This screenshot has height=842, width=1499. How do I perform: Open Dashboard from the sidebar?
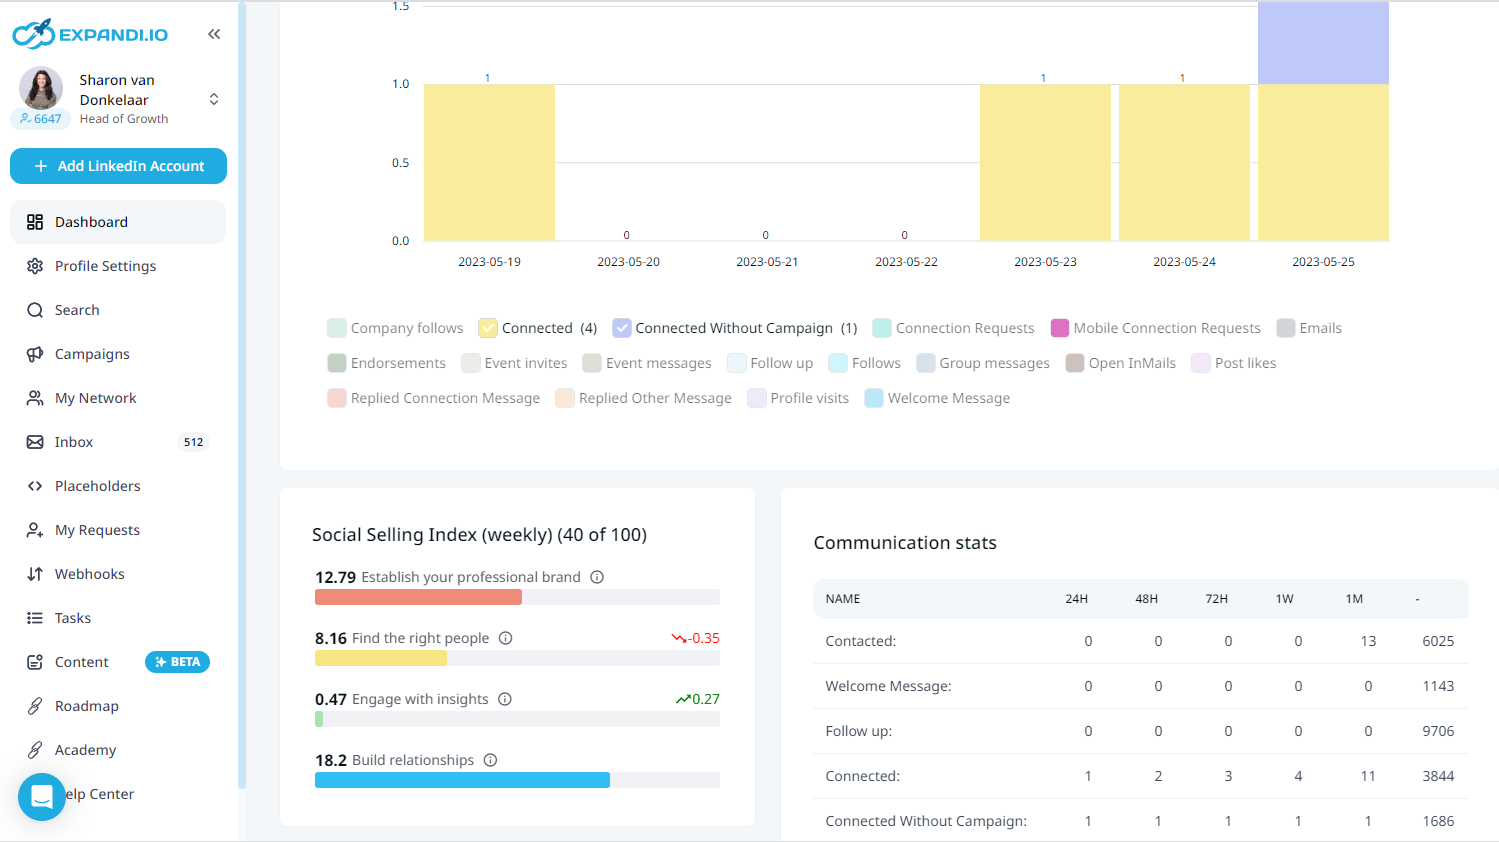(x=118, y=222)
